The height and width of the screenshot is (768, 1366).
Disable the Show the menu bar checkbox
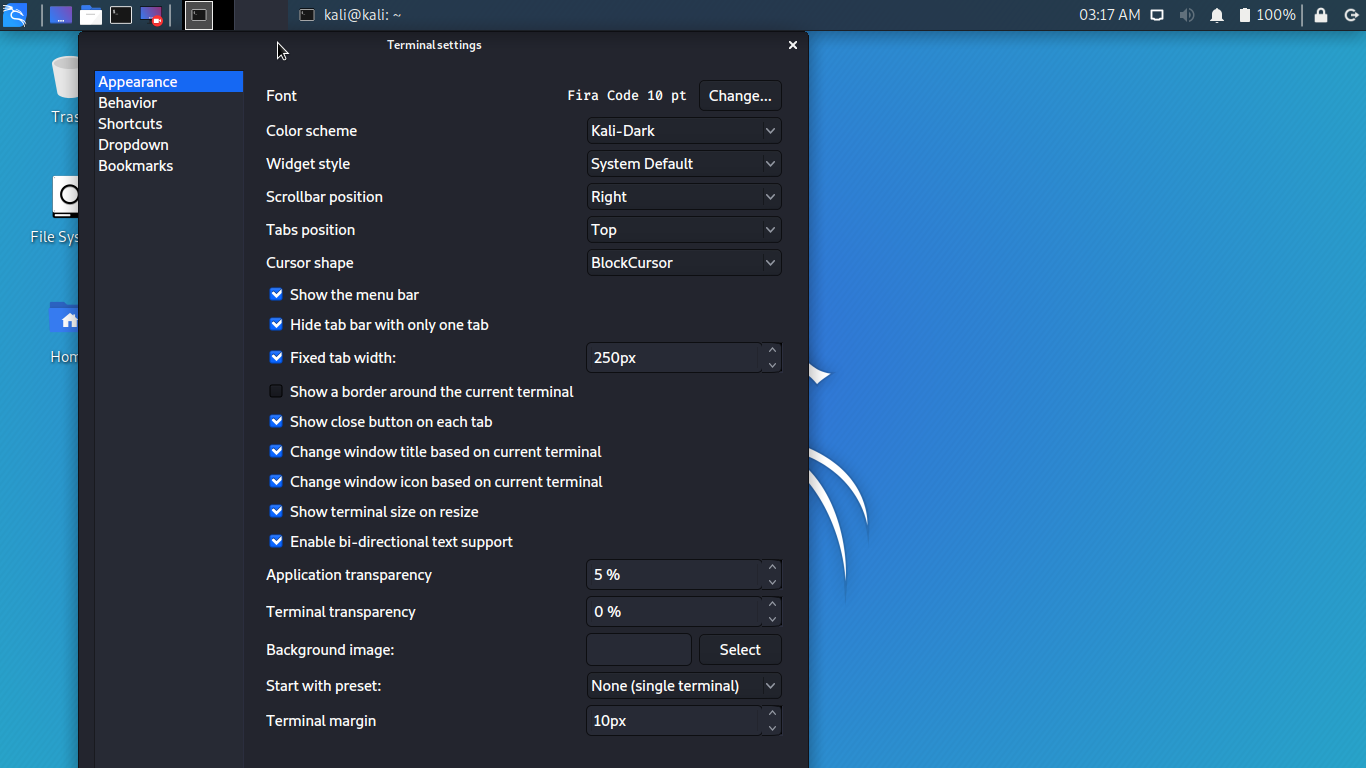[x=277, y=295]
